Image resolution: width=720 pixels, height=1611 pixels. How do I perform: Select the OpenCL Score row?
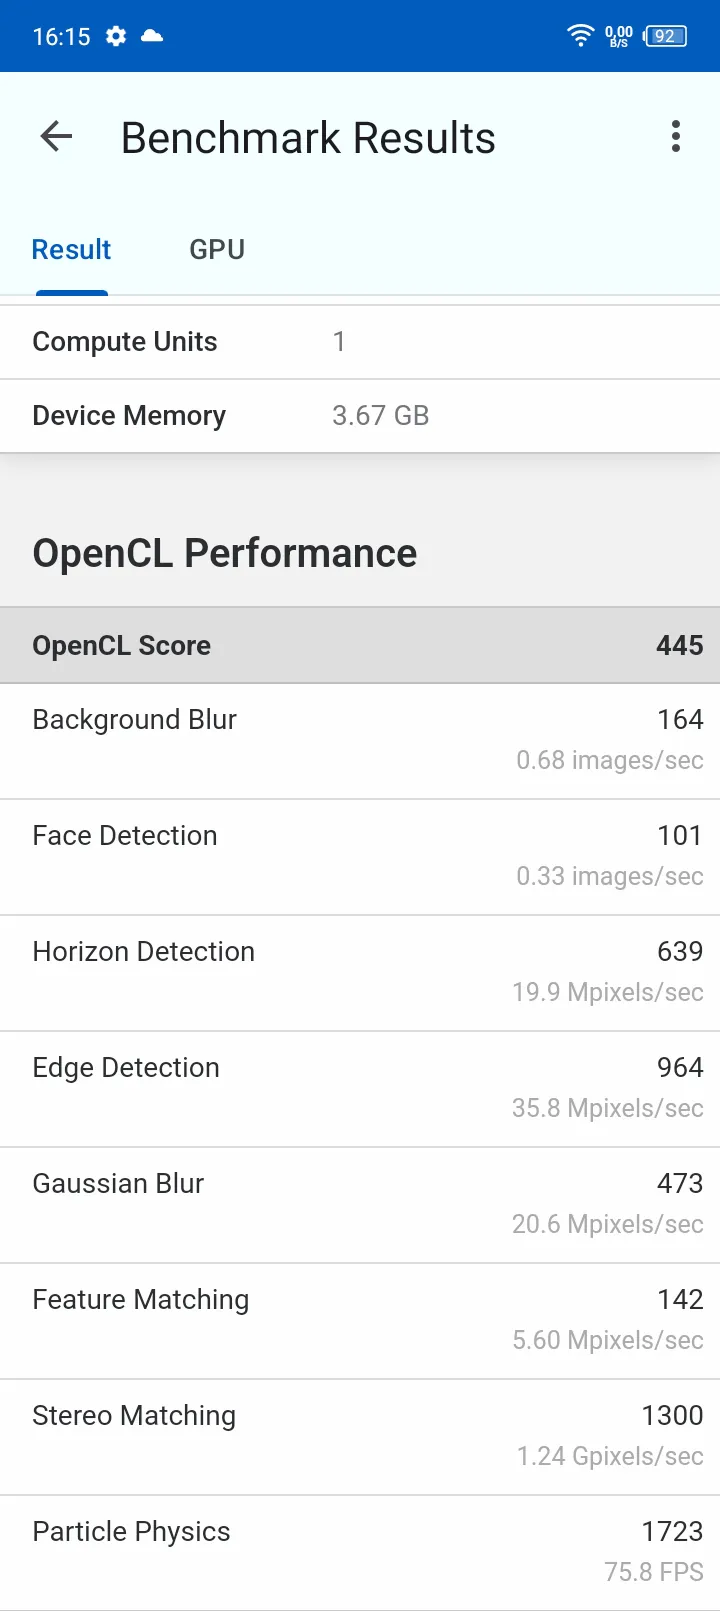click(360, 645)
